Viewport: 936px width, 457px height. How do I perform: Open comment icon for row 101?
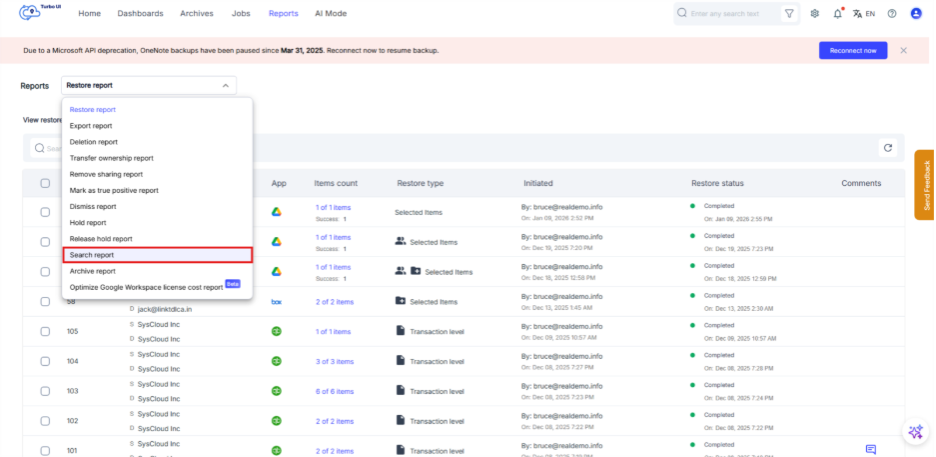tap(870, 450)
